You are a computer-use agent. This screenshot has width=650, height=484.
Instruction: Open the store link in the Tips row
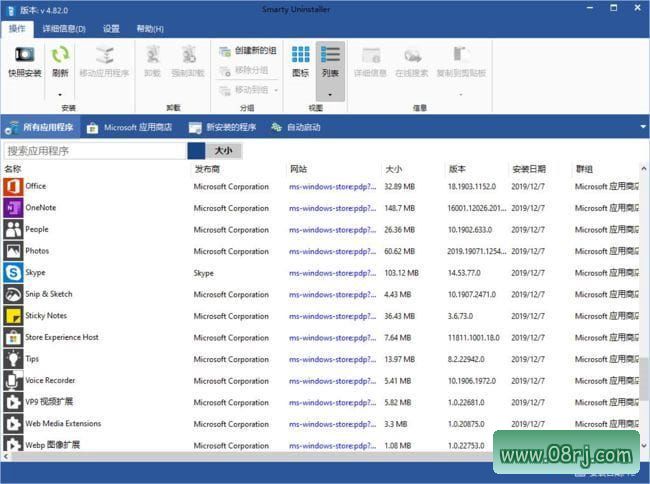(x=332, y=359)
